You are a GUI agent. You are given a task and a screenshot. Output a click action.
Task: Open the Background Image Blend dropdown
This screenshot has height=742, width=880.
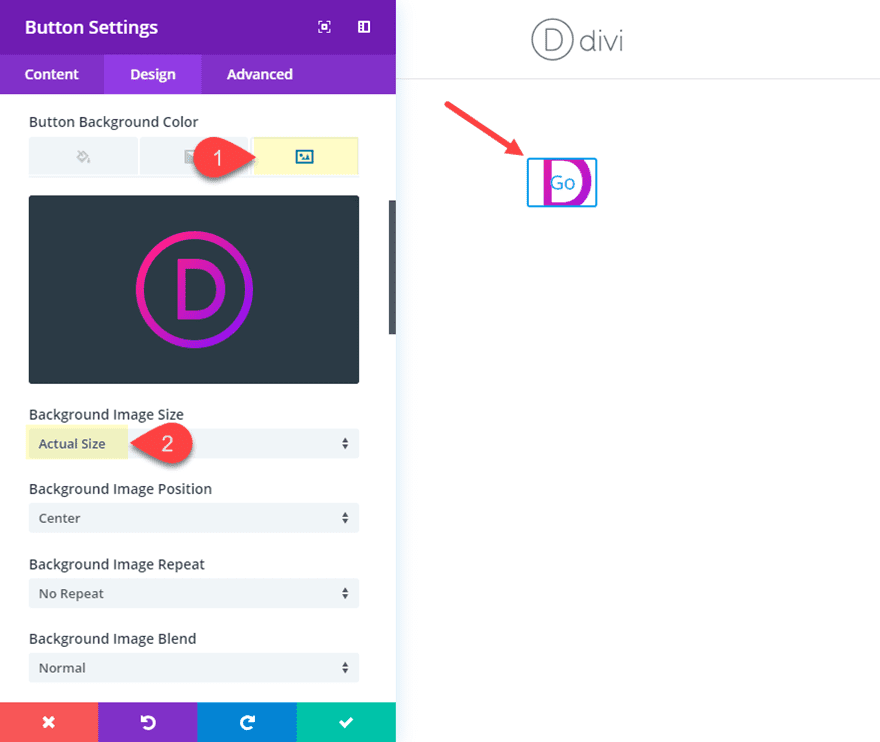[x=193, y=667]
